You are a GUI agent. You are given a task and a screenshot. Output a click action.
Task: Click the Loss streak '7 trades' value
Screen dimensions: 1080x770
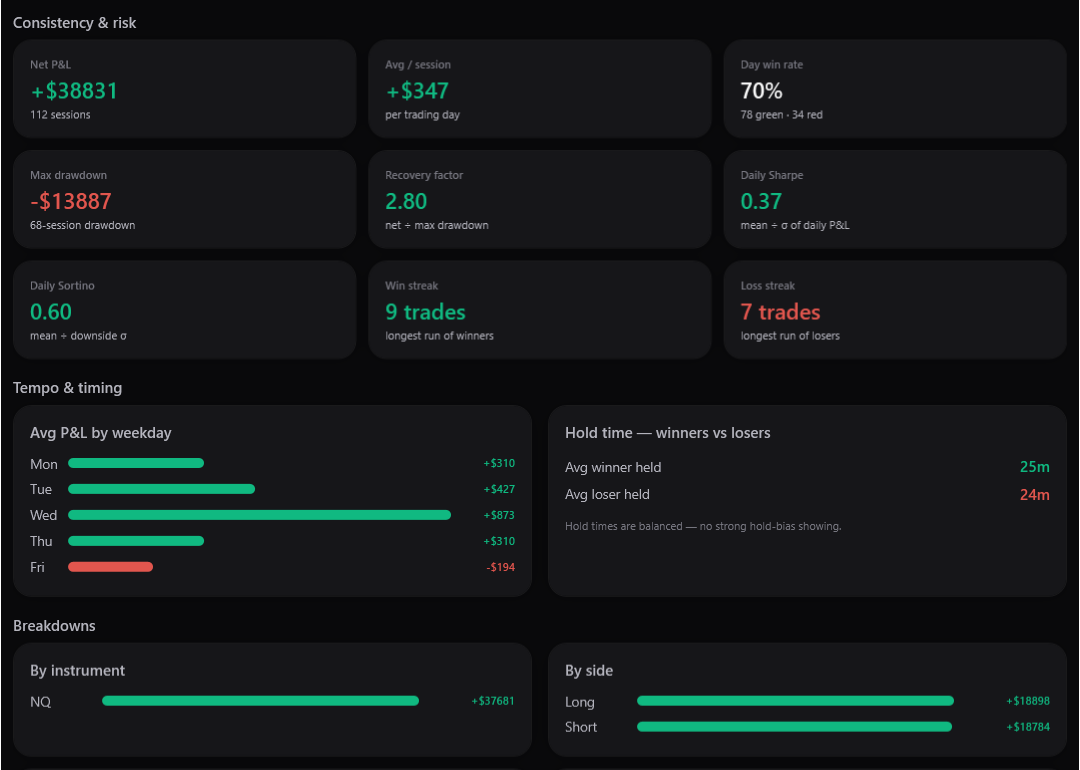tap(780, 312)
